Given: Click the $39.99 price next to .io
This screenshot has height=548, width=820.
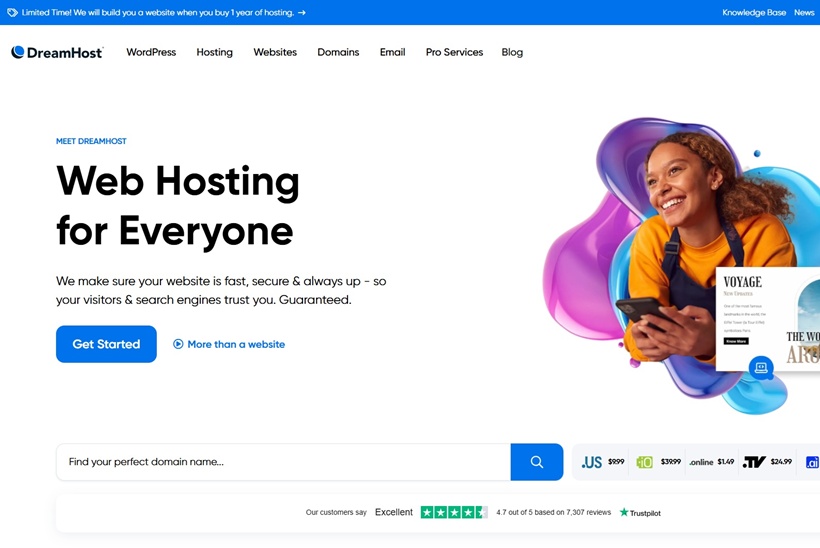Looking at the screenshot, I should click(670, 462).
